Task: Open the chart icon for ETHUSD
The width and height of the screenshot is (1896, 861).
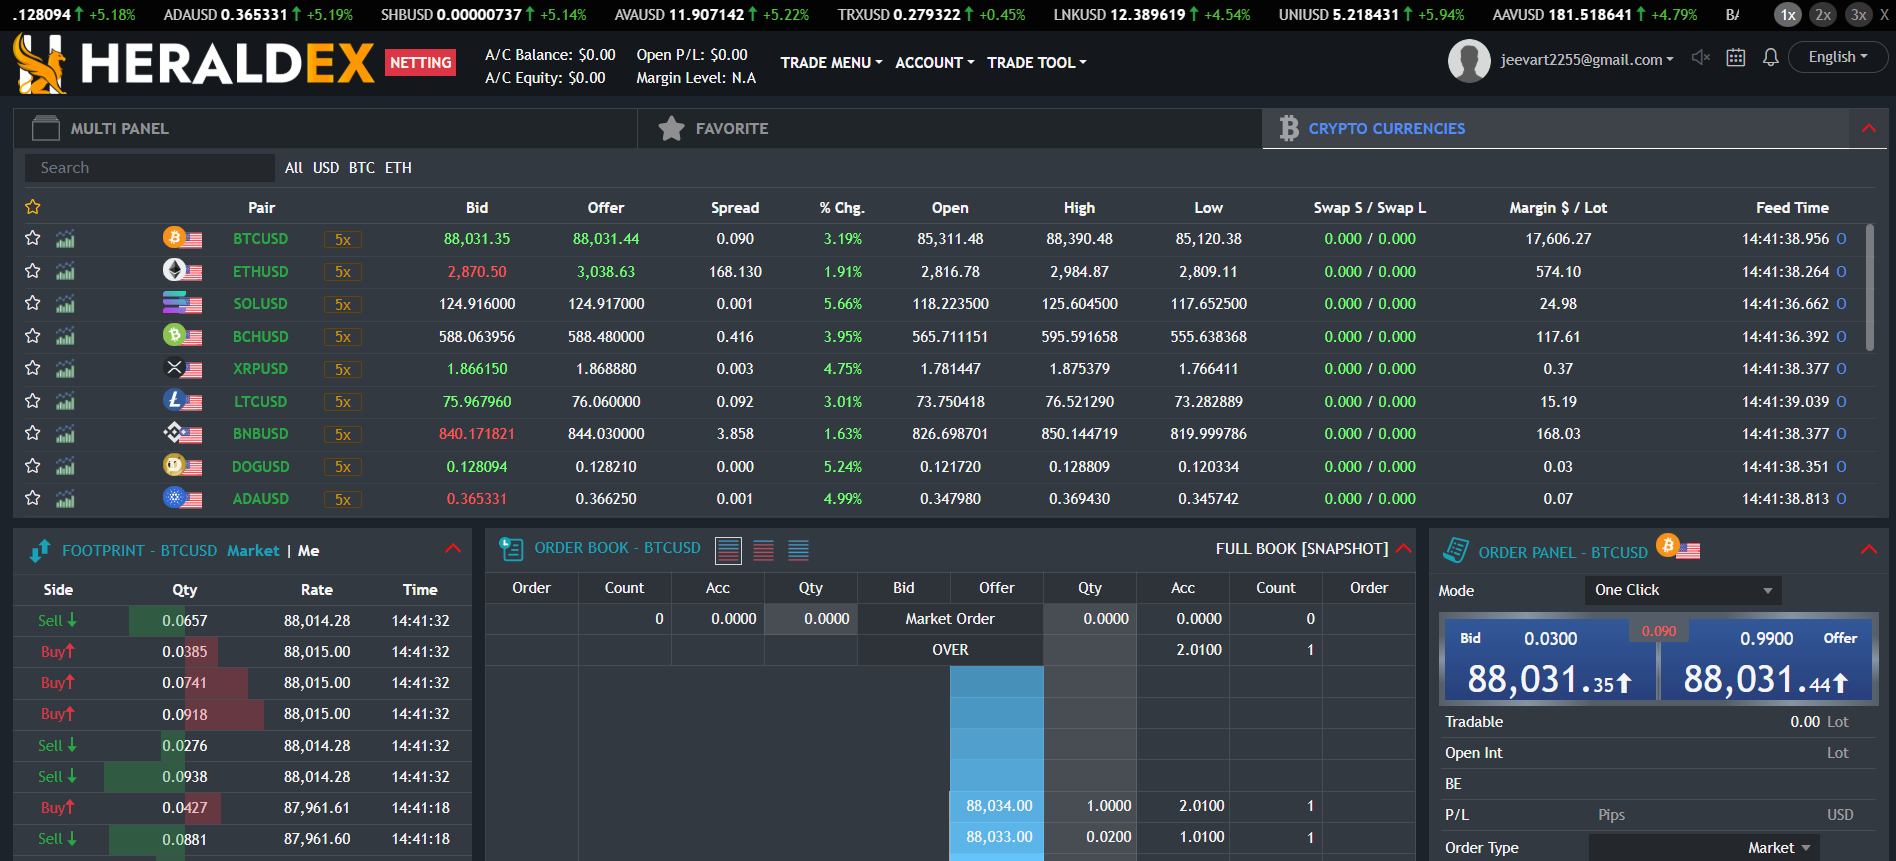Action: coord(65,272)
